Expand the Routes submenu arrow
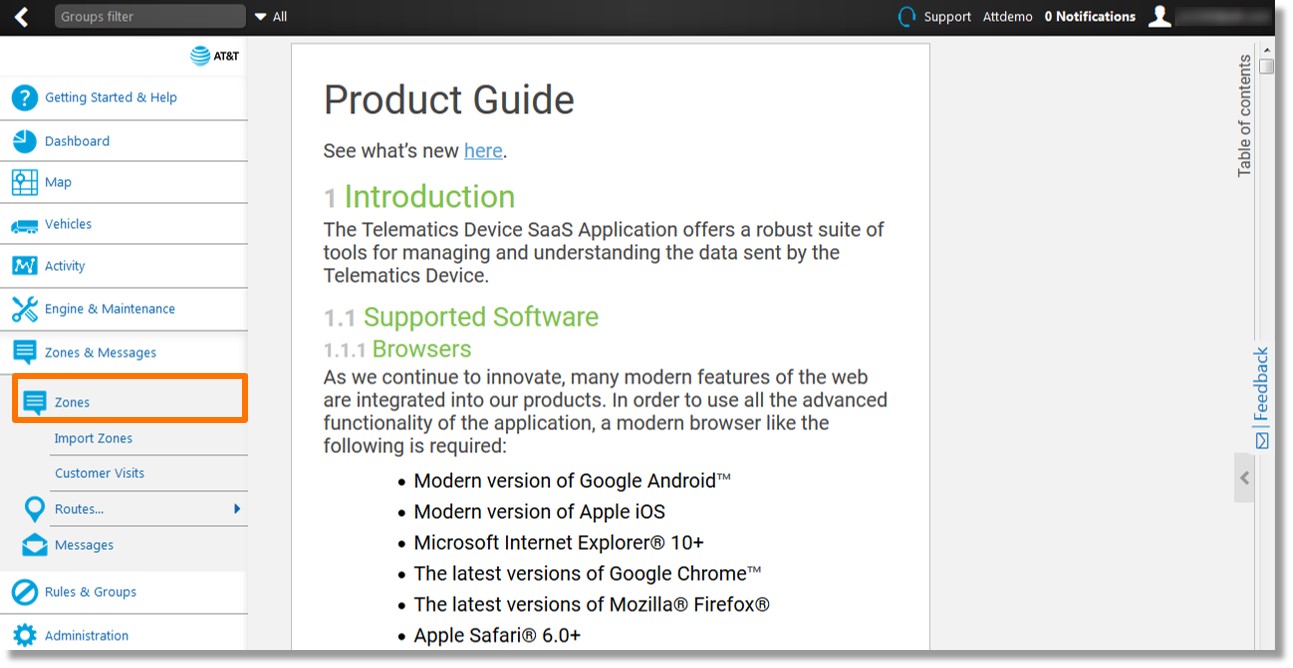This screenshot has height=668, width=1293. (x=237, y=509)
